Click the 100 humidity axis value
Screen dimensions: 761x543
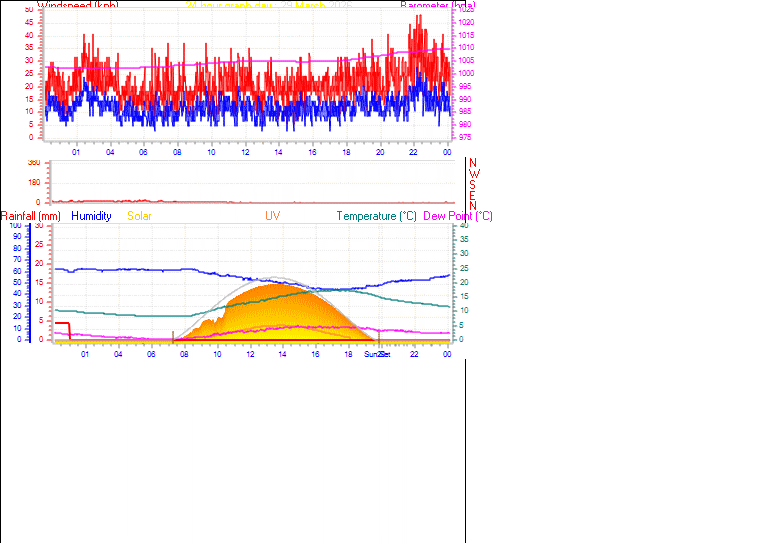(16, 226)
